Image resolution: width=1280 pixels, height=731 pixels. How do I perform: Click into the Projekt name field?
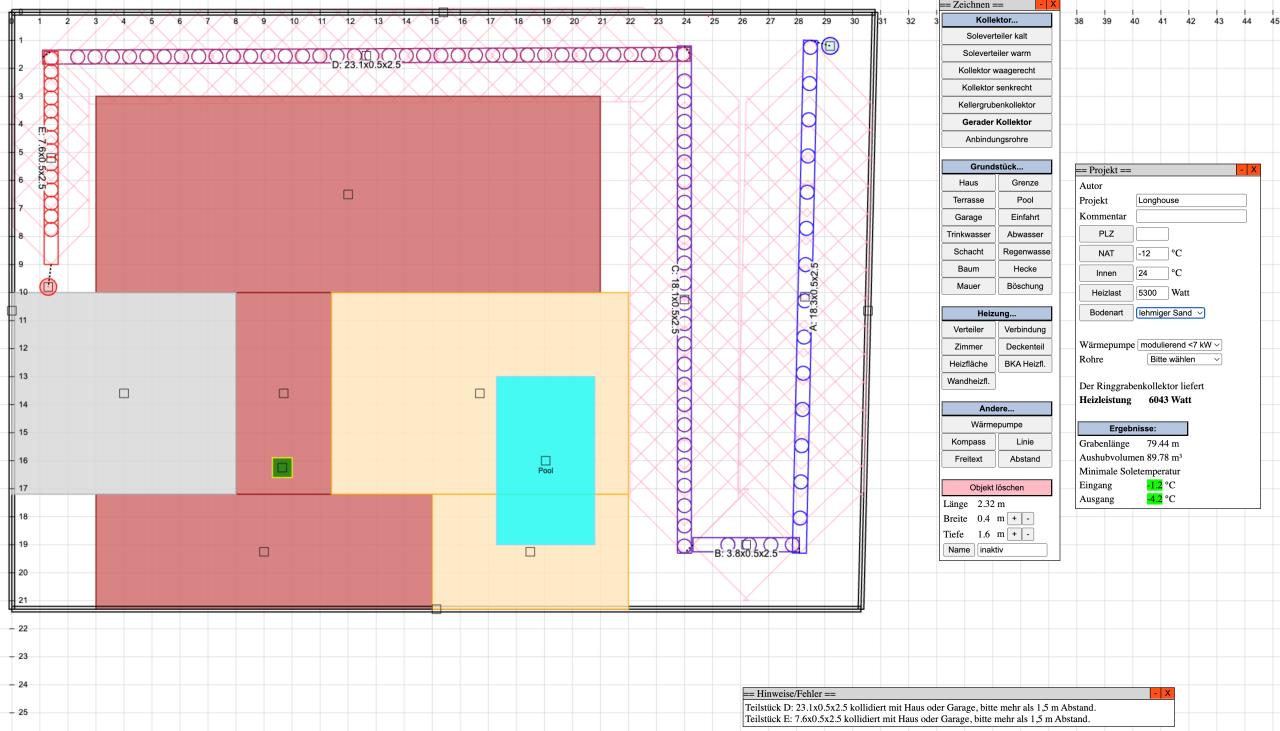[x=1191, y=200]
